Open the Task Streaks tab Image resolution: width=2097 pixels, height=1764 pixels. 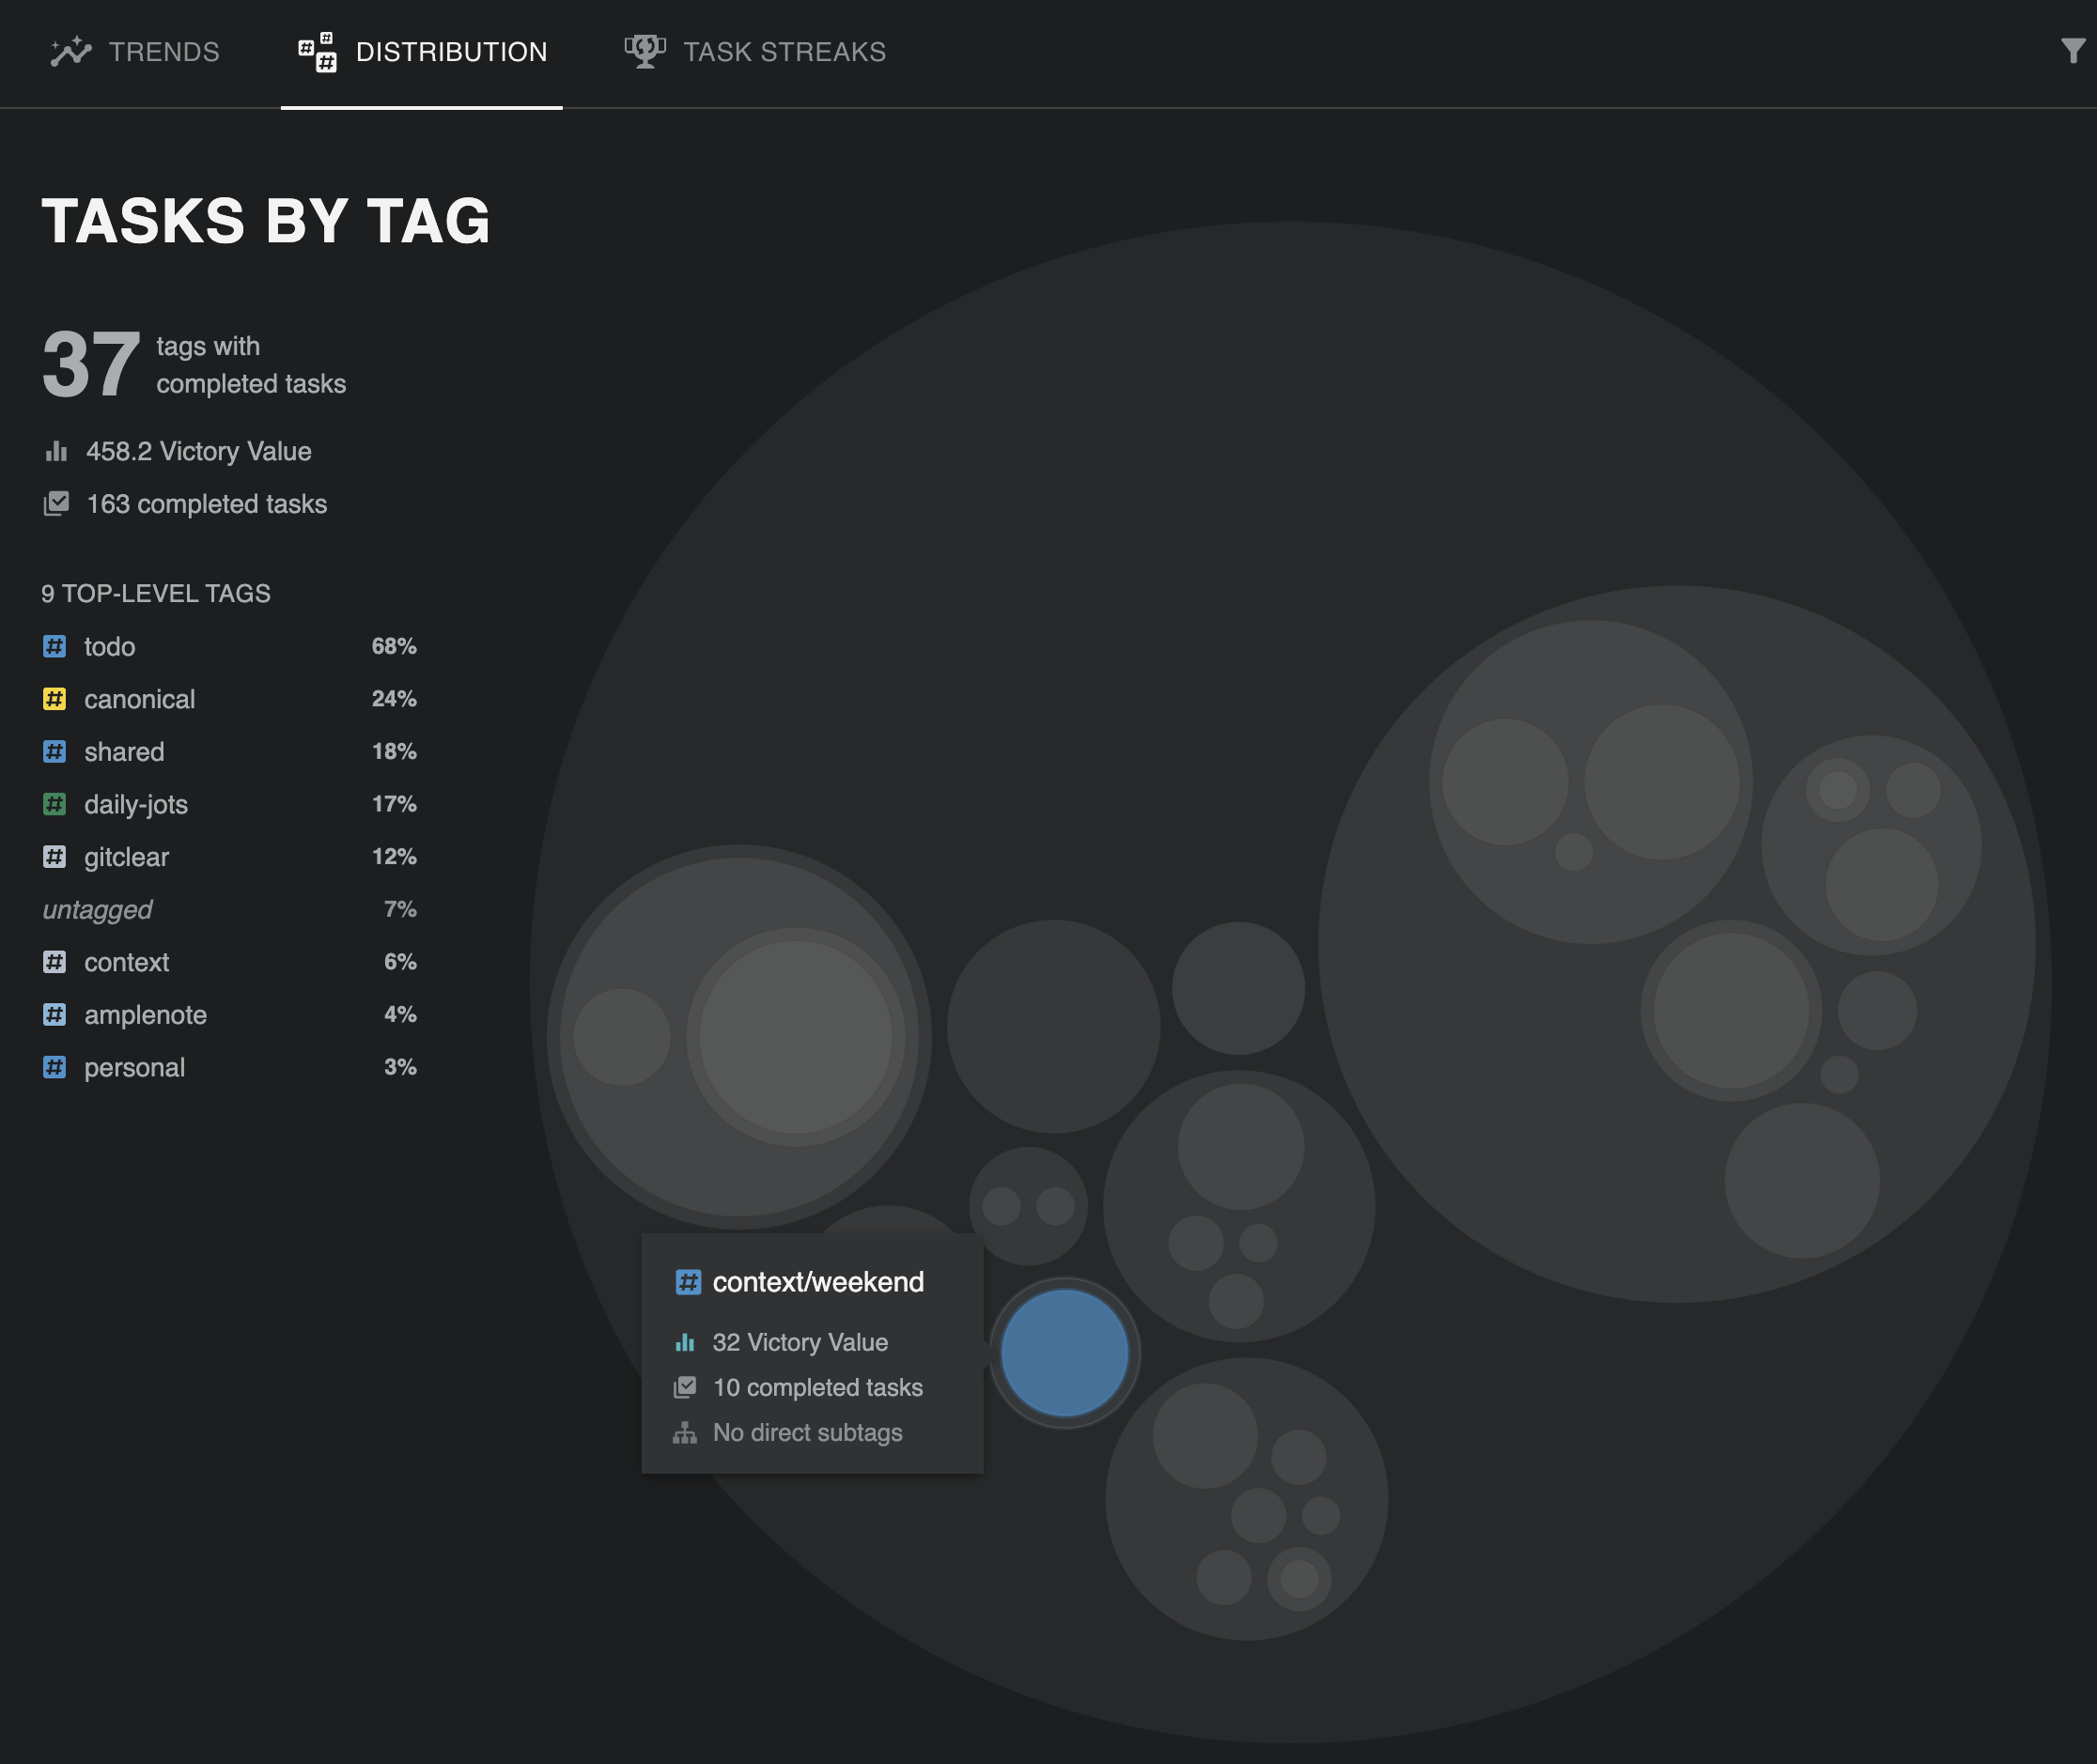pos(784,52)
